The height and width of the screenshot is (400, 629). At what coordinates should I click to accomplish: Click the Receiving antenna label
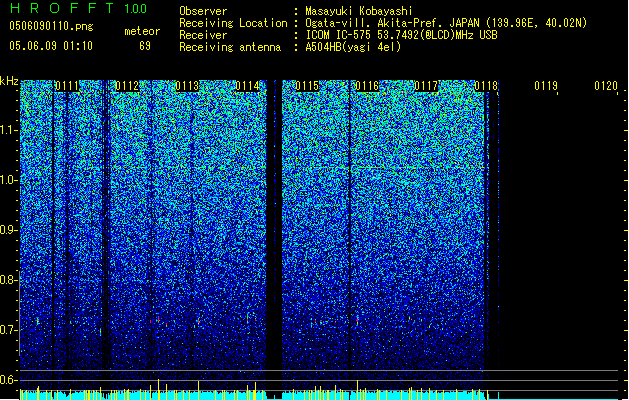click(230, 47)
